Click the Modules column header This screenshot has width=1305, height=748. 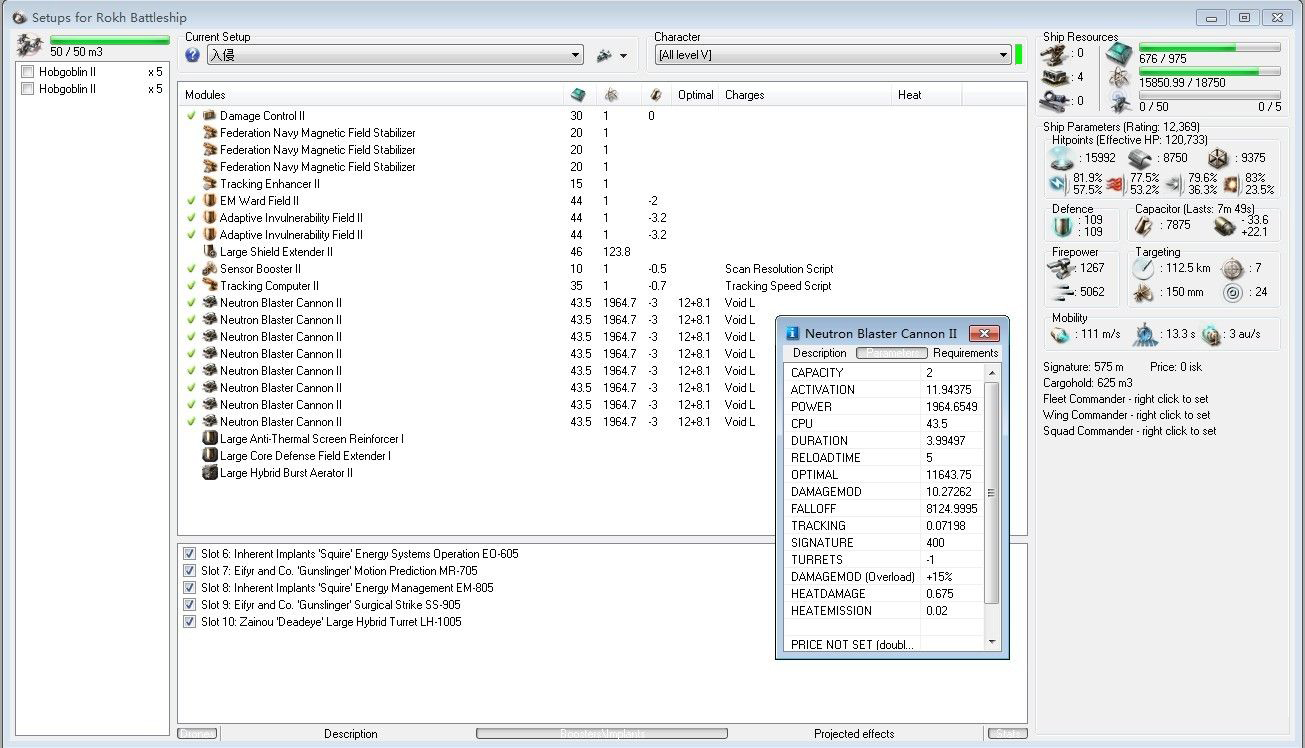pos(372,95)
